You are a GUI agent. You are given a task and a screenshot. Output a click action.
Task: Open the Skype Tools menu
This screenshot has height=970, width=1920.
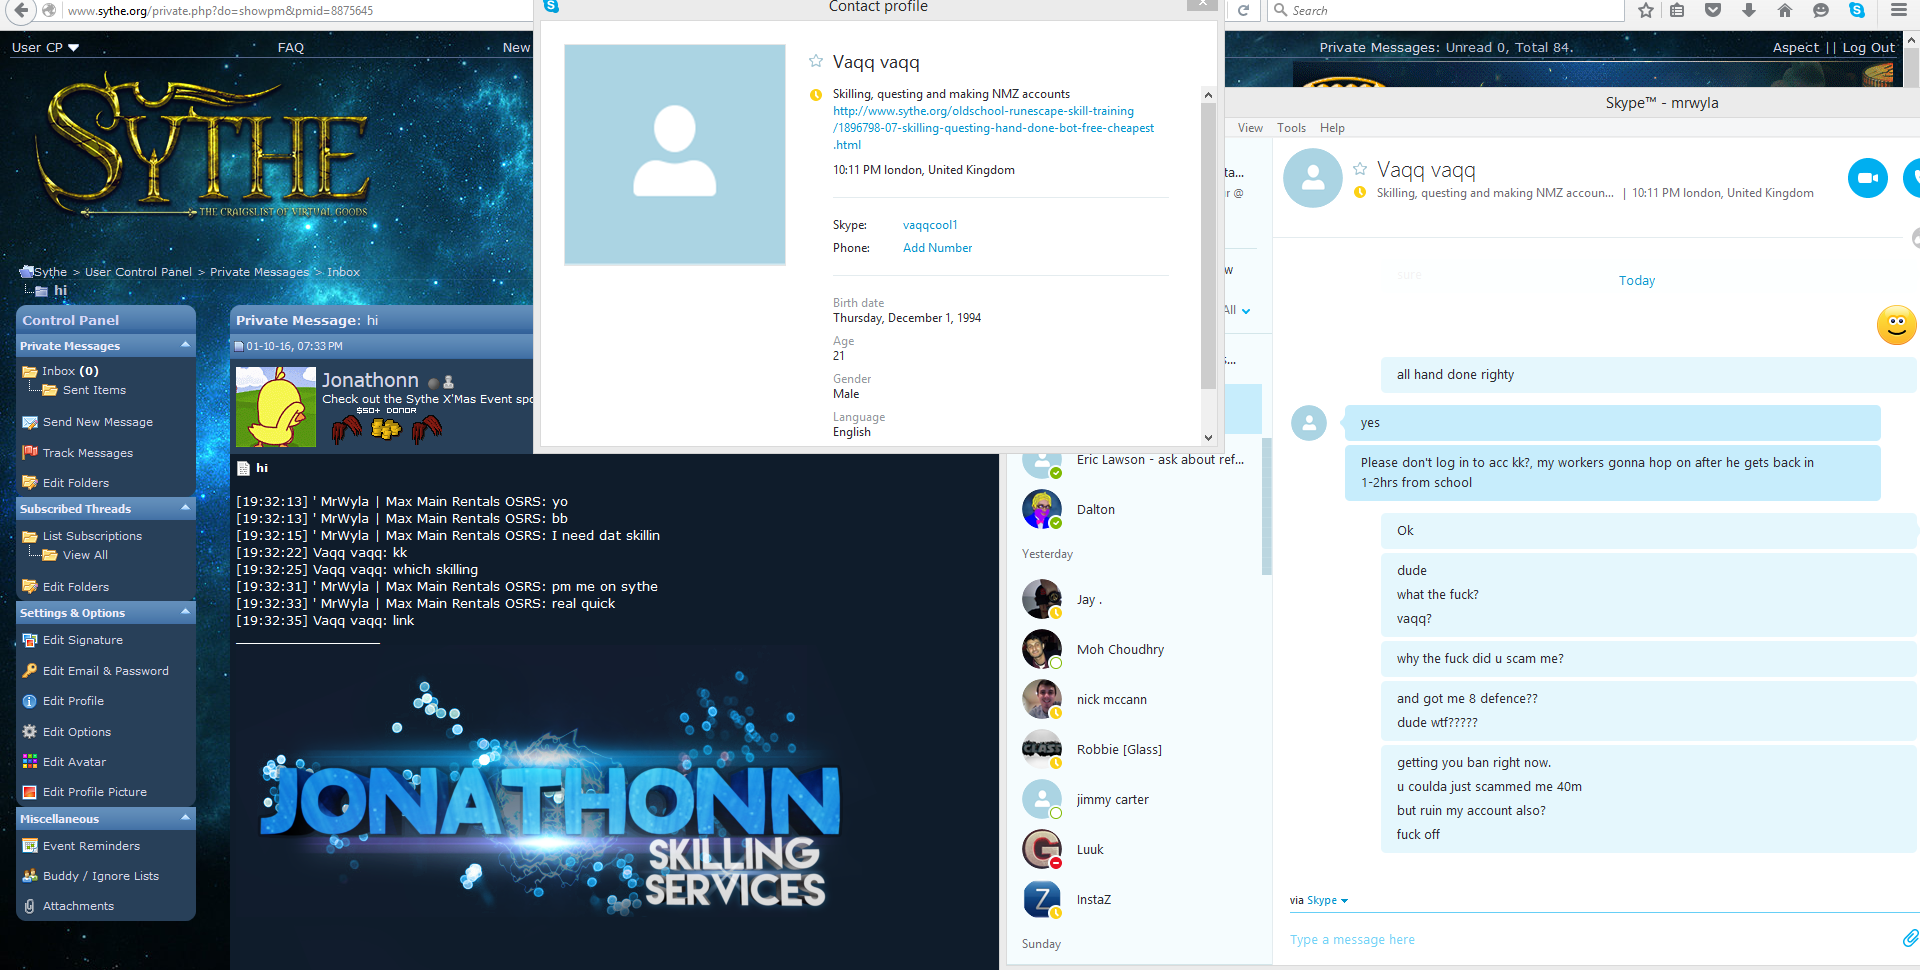1291,128
